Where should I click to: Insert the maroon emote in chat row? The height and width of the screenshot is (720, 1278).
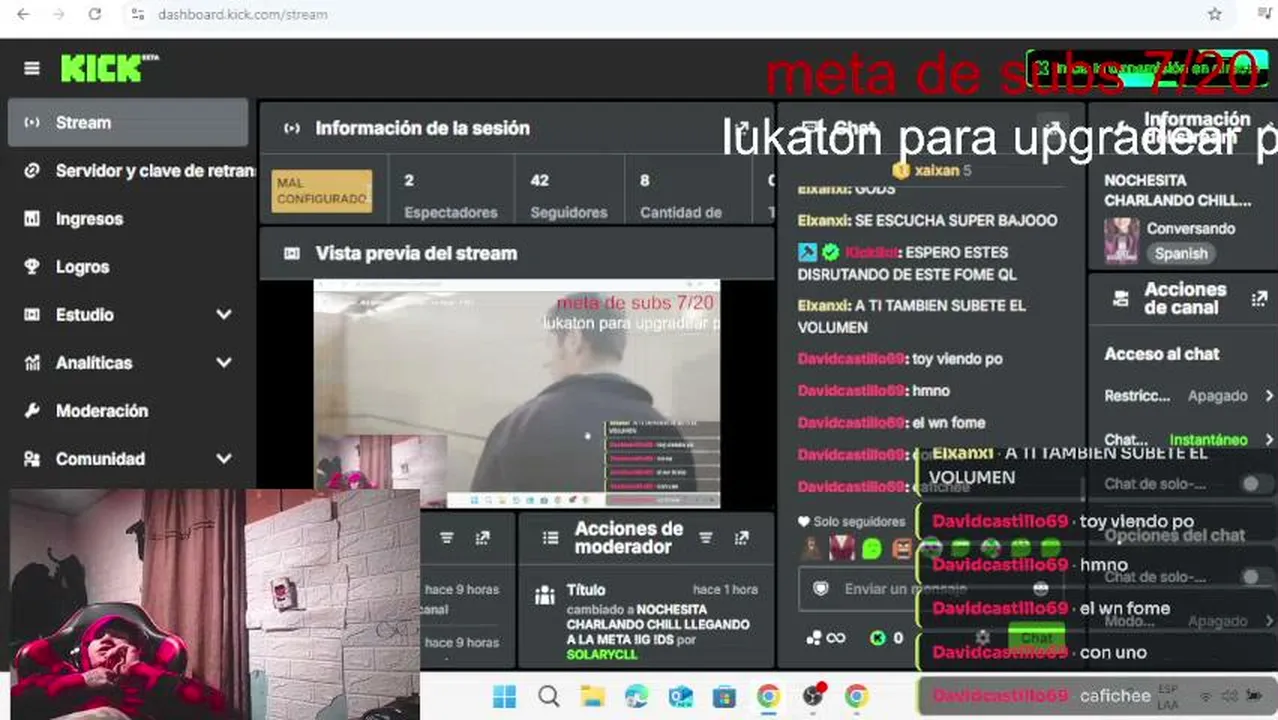842,548
